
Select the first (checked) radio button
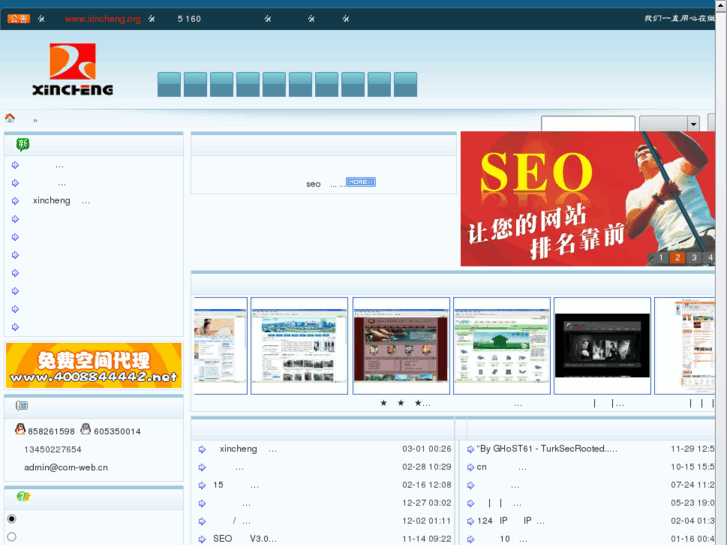[12, 519]
